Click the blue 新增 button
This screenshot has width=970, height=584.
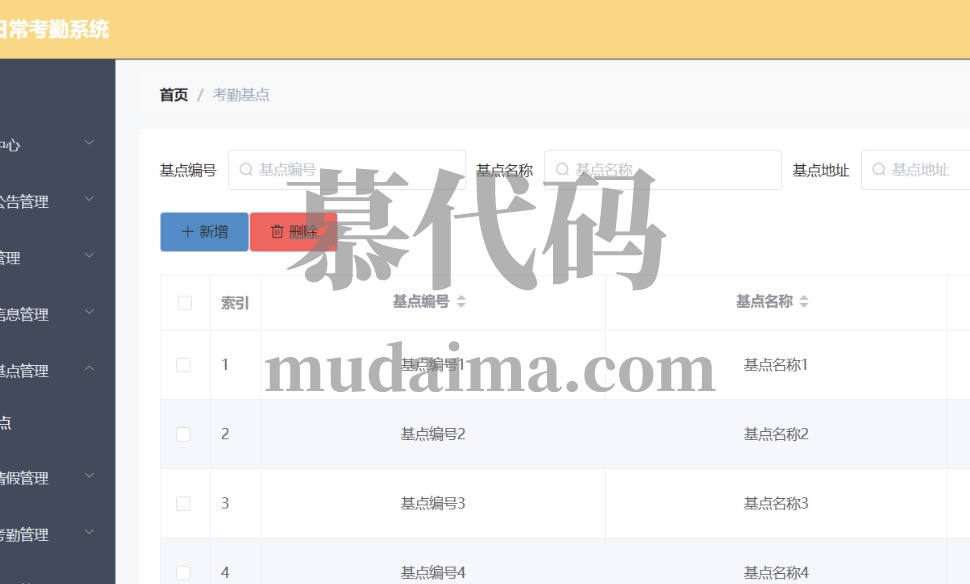[204, 232]
